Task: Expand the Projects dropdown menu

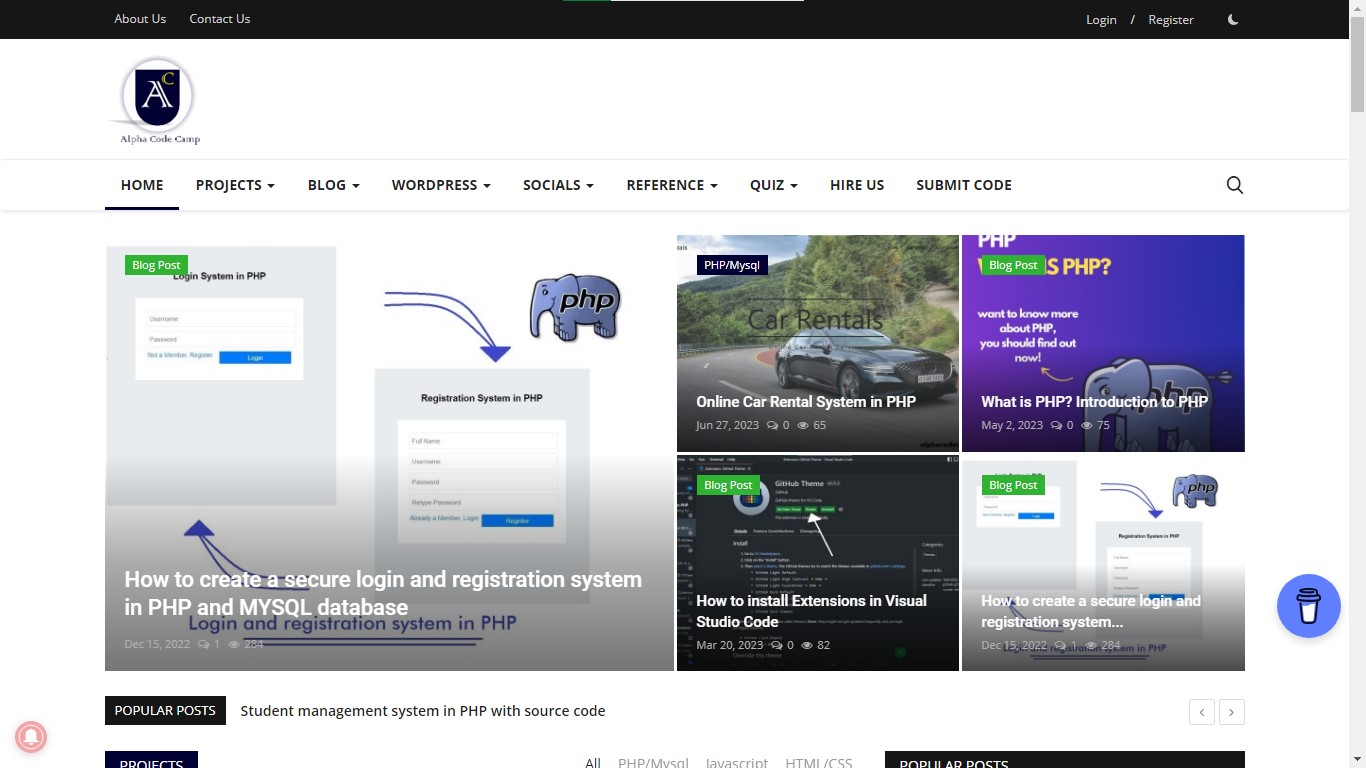Action: [x=235, y=185]
